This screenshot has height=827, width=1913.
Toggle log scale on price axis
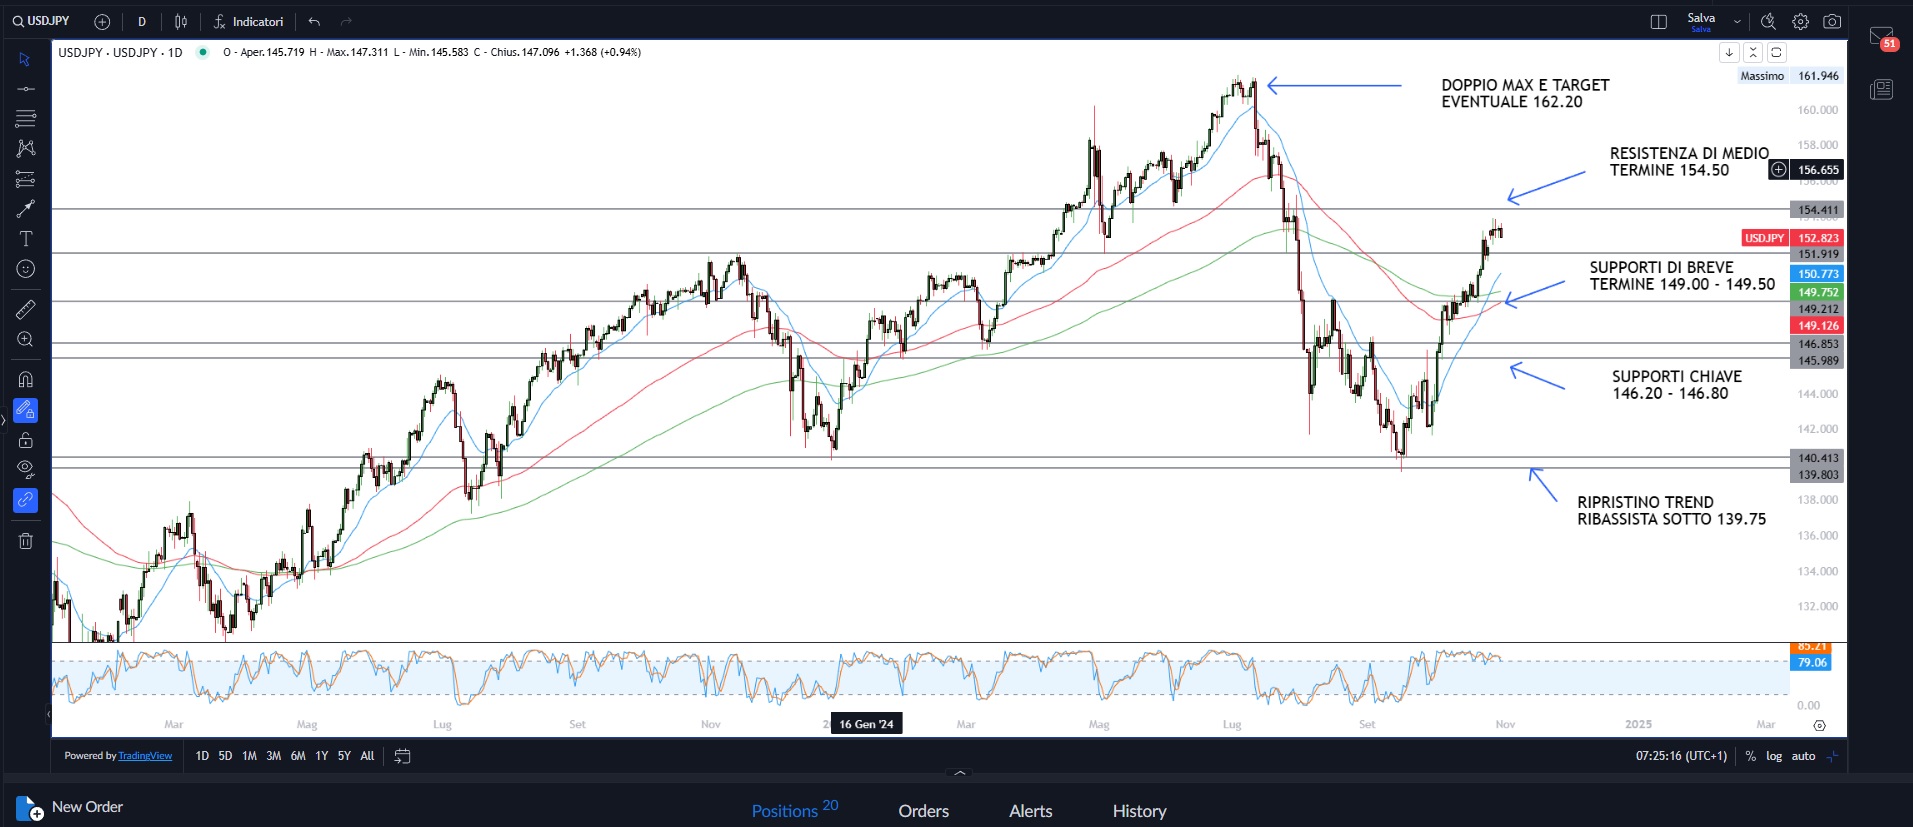[x=1773, y=756]
